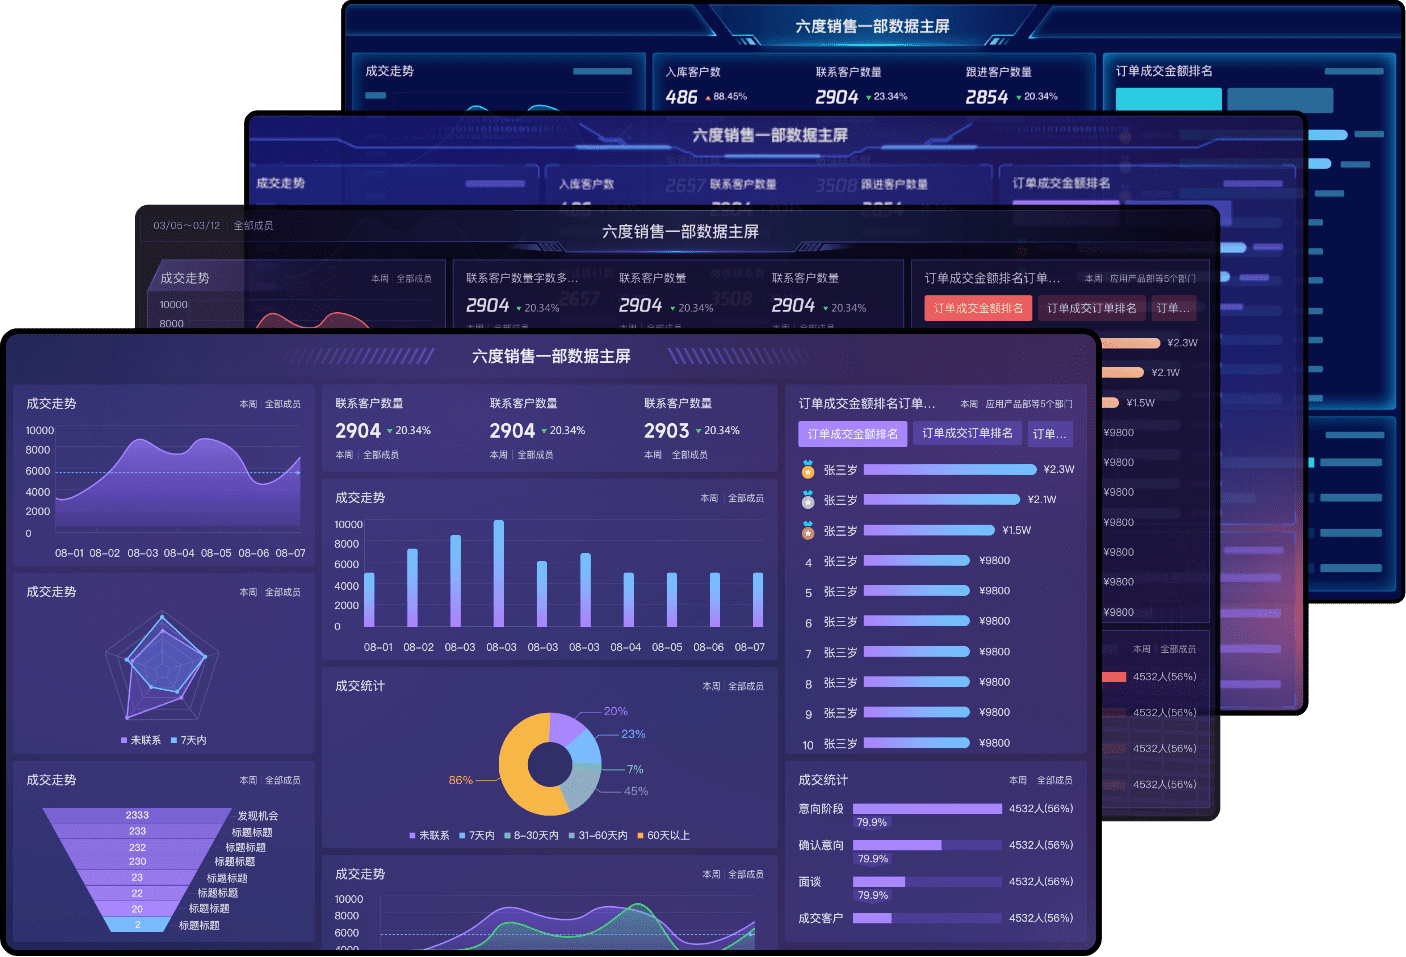Click 全部成员 in third window header
The height and width of the screenshot is (957, 1406).
tap(253, 226)
